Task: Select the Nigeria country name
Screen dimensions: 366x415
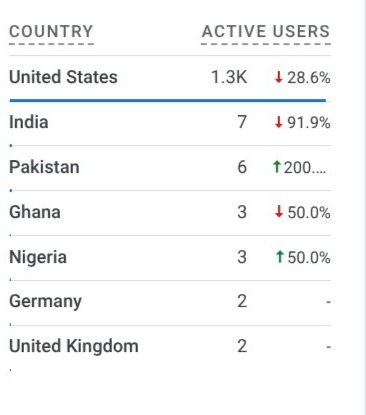Action: (38, 257)
